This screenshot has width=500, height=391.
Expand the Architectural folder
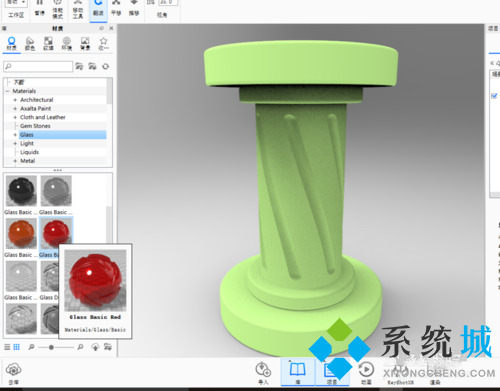pyautogui.click(x=15, y=100)
